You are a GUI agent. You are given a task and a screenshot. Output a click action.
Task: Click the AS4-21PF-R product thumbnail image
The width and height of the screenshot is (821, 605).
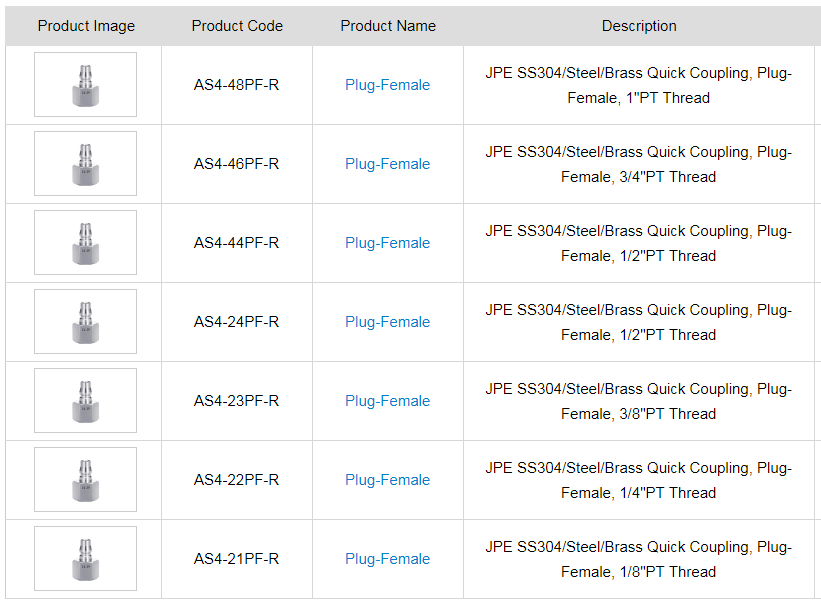pos(85,559)
